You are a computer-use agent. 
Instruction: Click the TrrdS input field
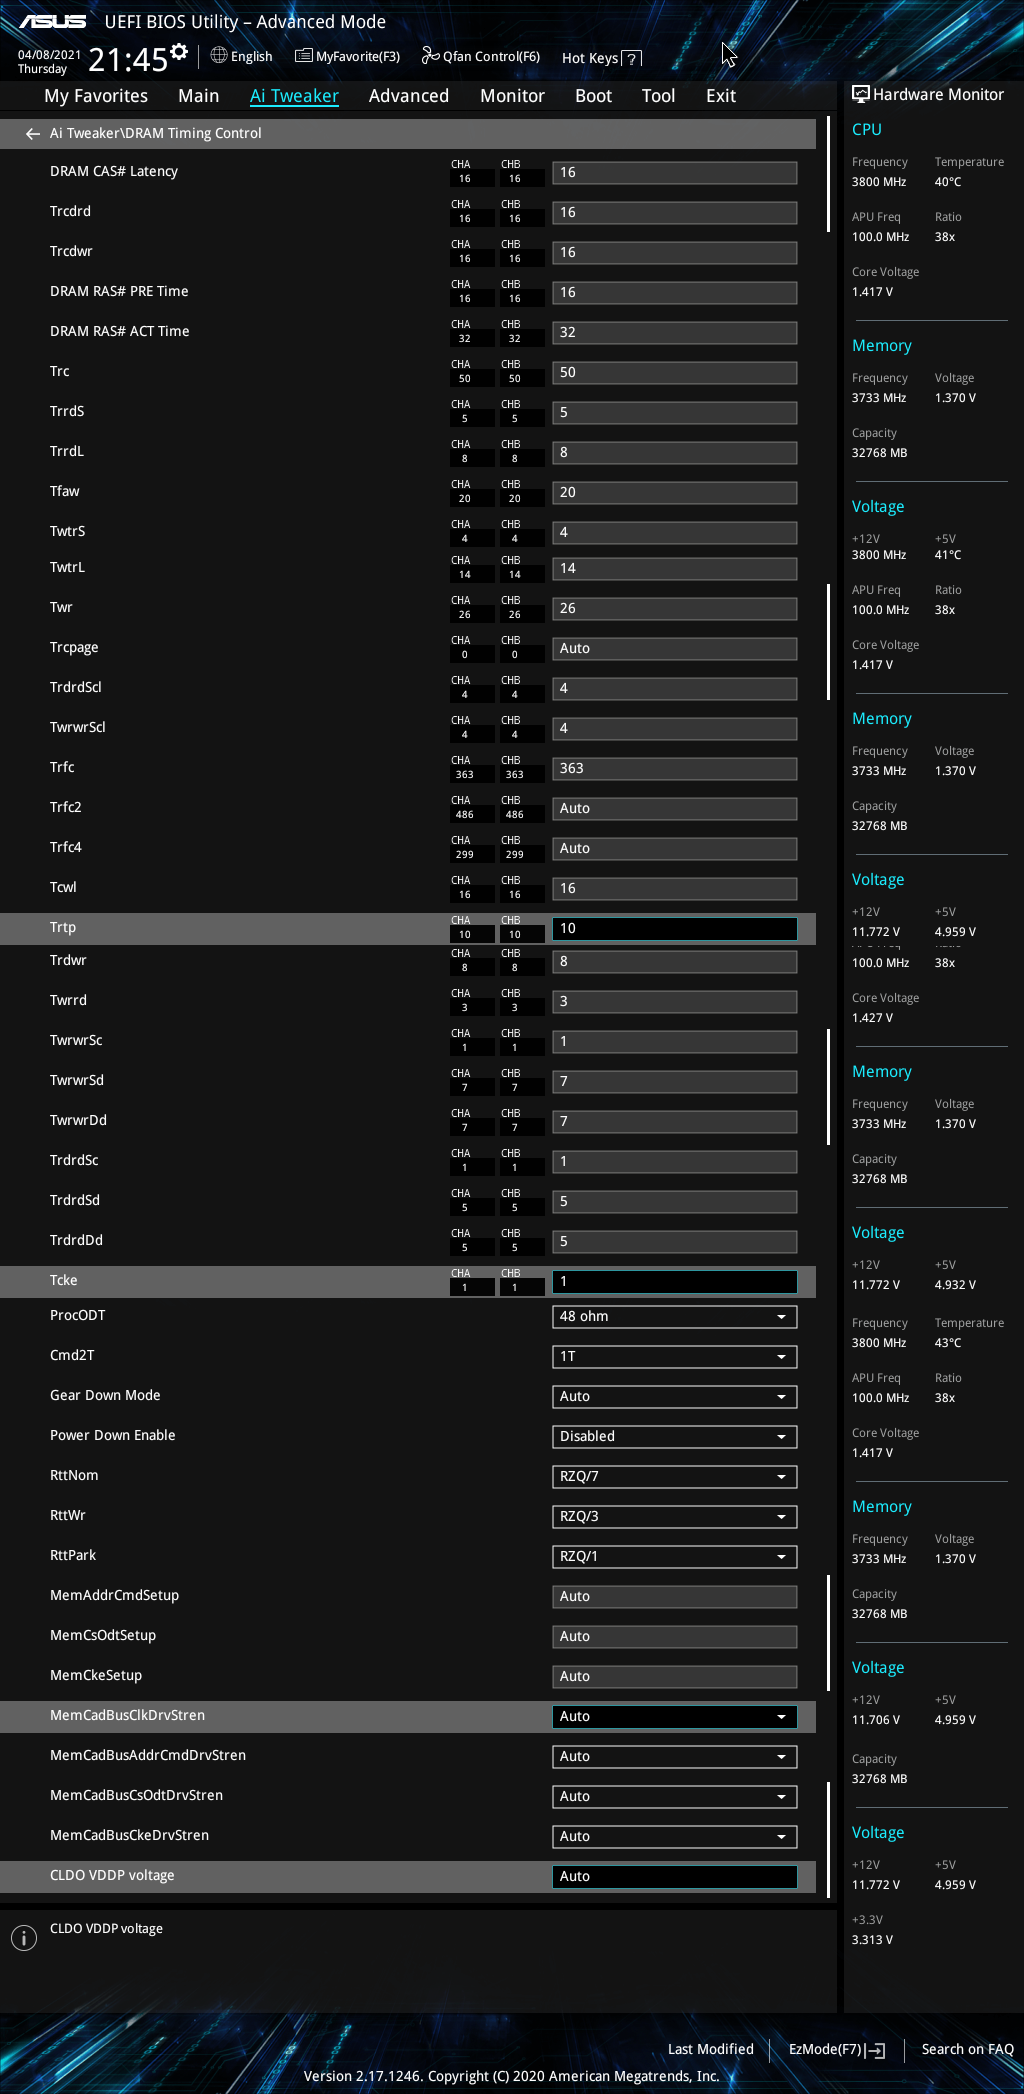(x=674, y=413)
